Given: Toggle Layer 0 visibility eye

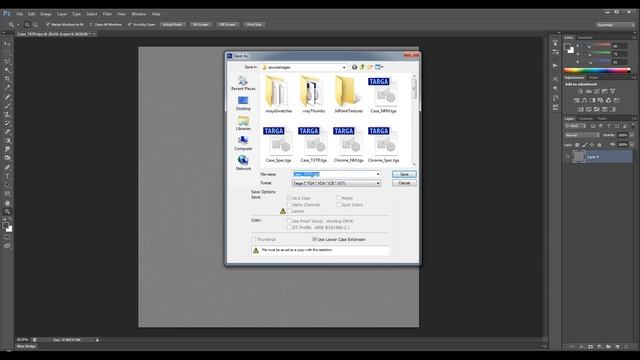Looking at the screenshot, I should coord(567,157).
